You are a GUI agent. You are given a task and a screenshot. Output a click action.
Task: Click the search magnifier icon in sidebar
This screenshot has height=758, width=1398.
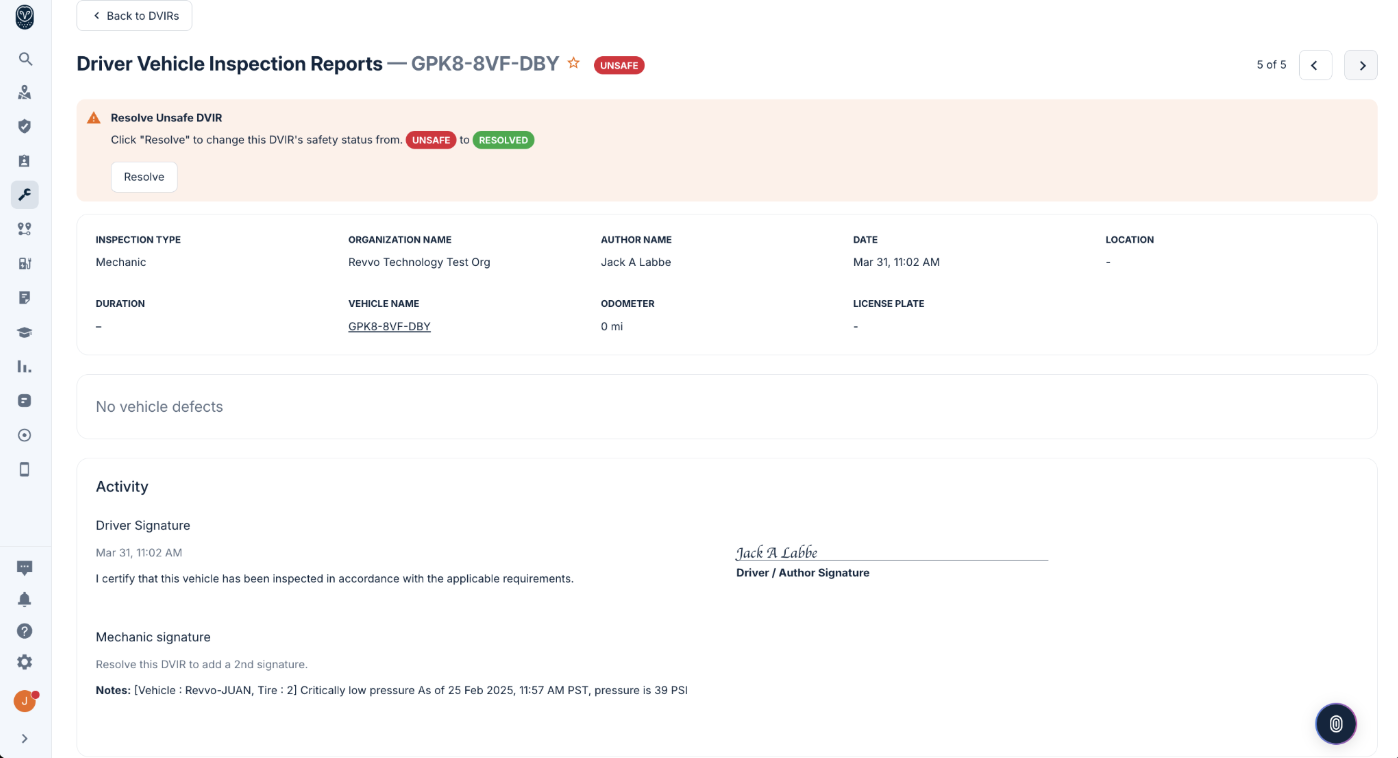[25, 59]
